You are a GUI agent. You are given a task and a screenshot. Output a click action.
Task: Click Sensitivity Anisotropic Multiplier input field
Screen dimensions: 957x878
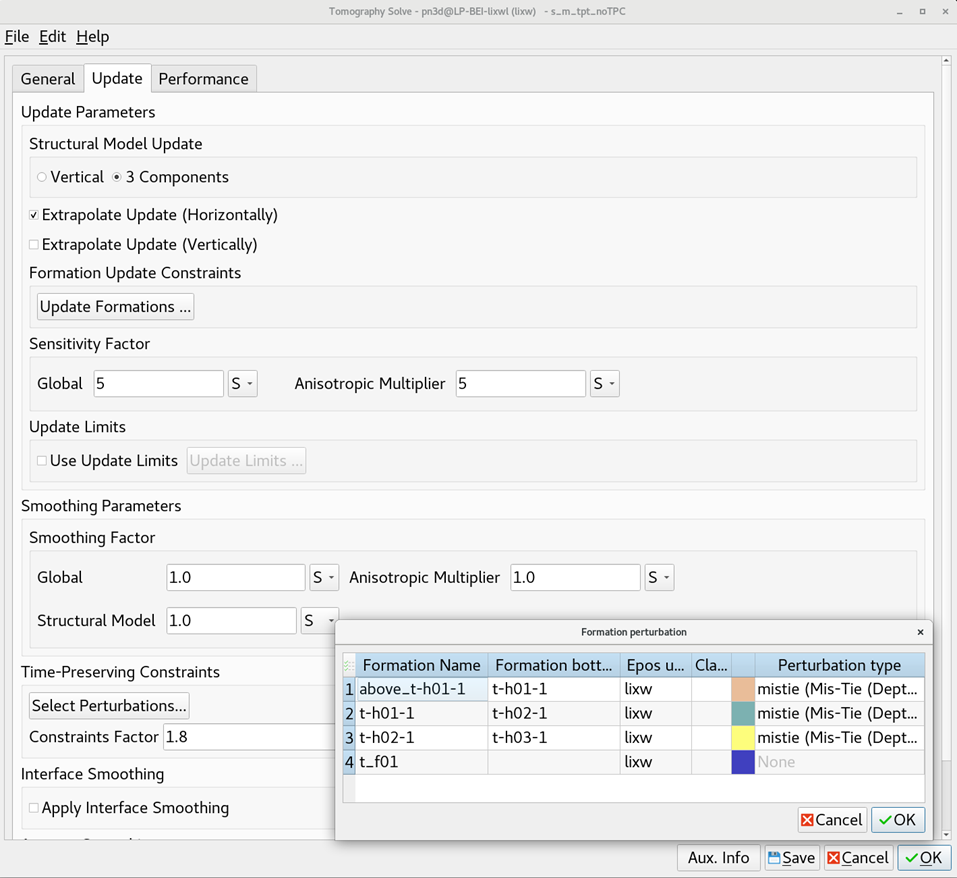pyautogui.click(x=521, y=384)
